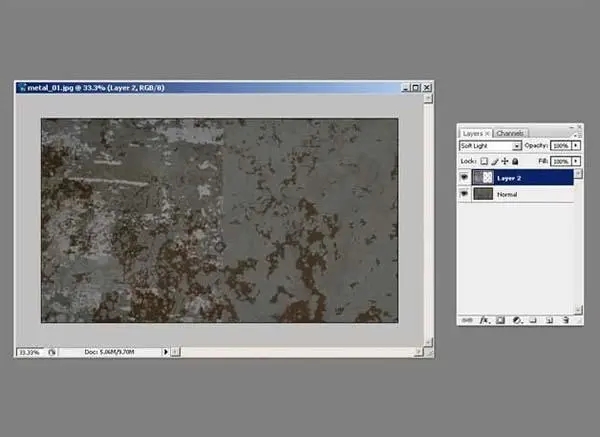Create a new adjustment layer
The width and height of the screenshot is (600, 437).
(x=517, y=320)
